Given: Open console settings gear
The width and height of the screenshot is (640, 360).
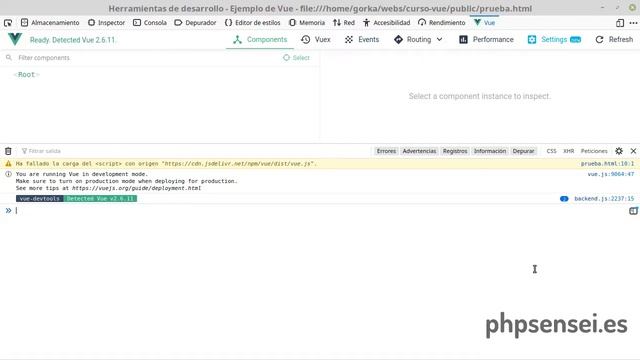Looking at the screenshot, I should pyautogui.click(x=619, y=151).
